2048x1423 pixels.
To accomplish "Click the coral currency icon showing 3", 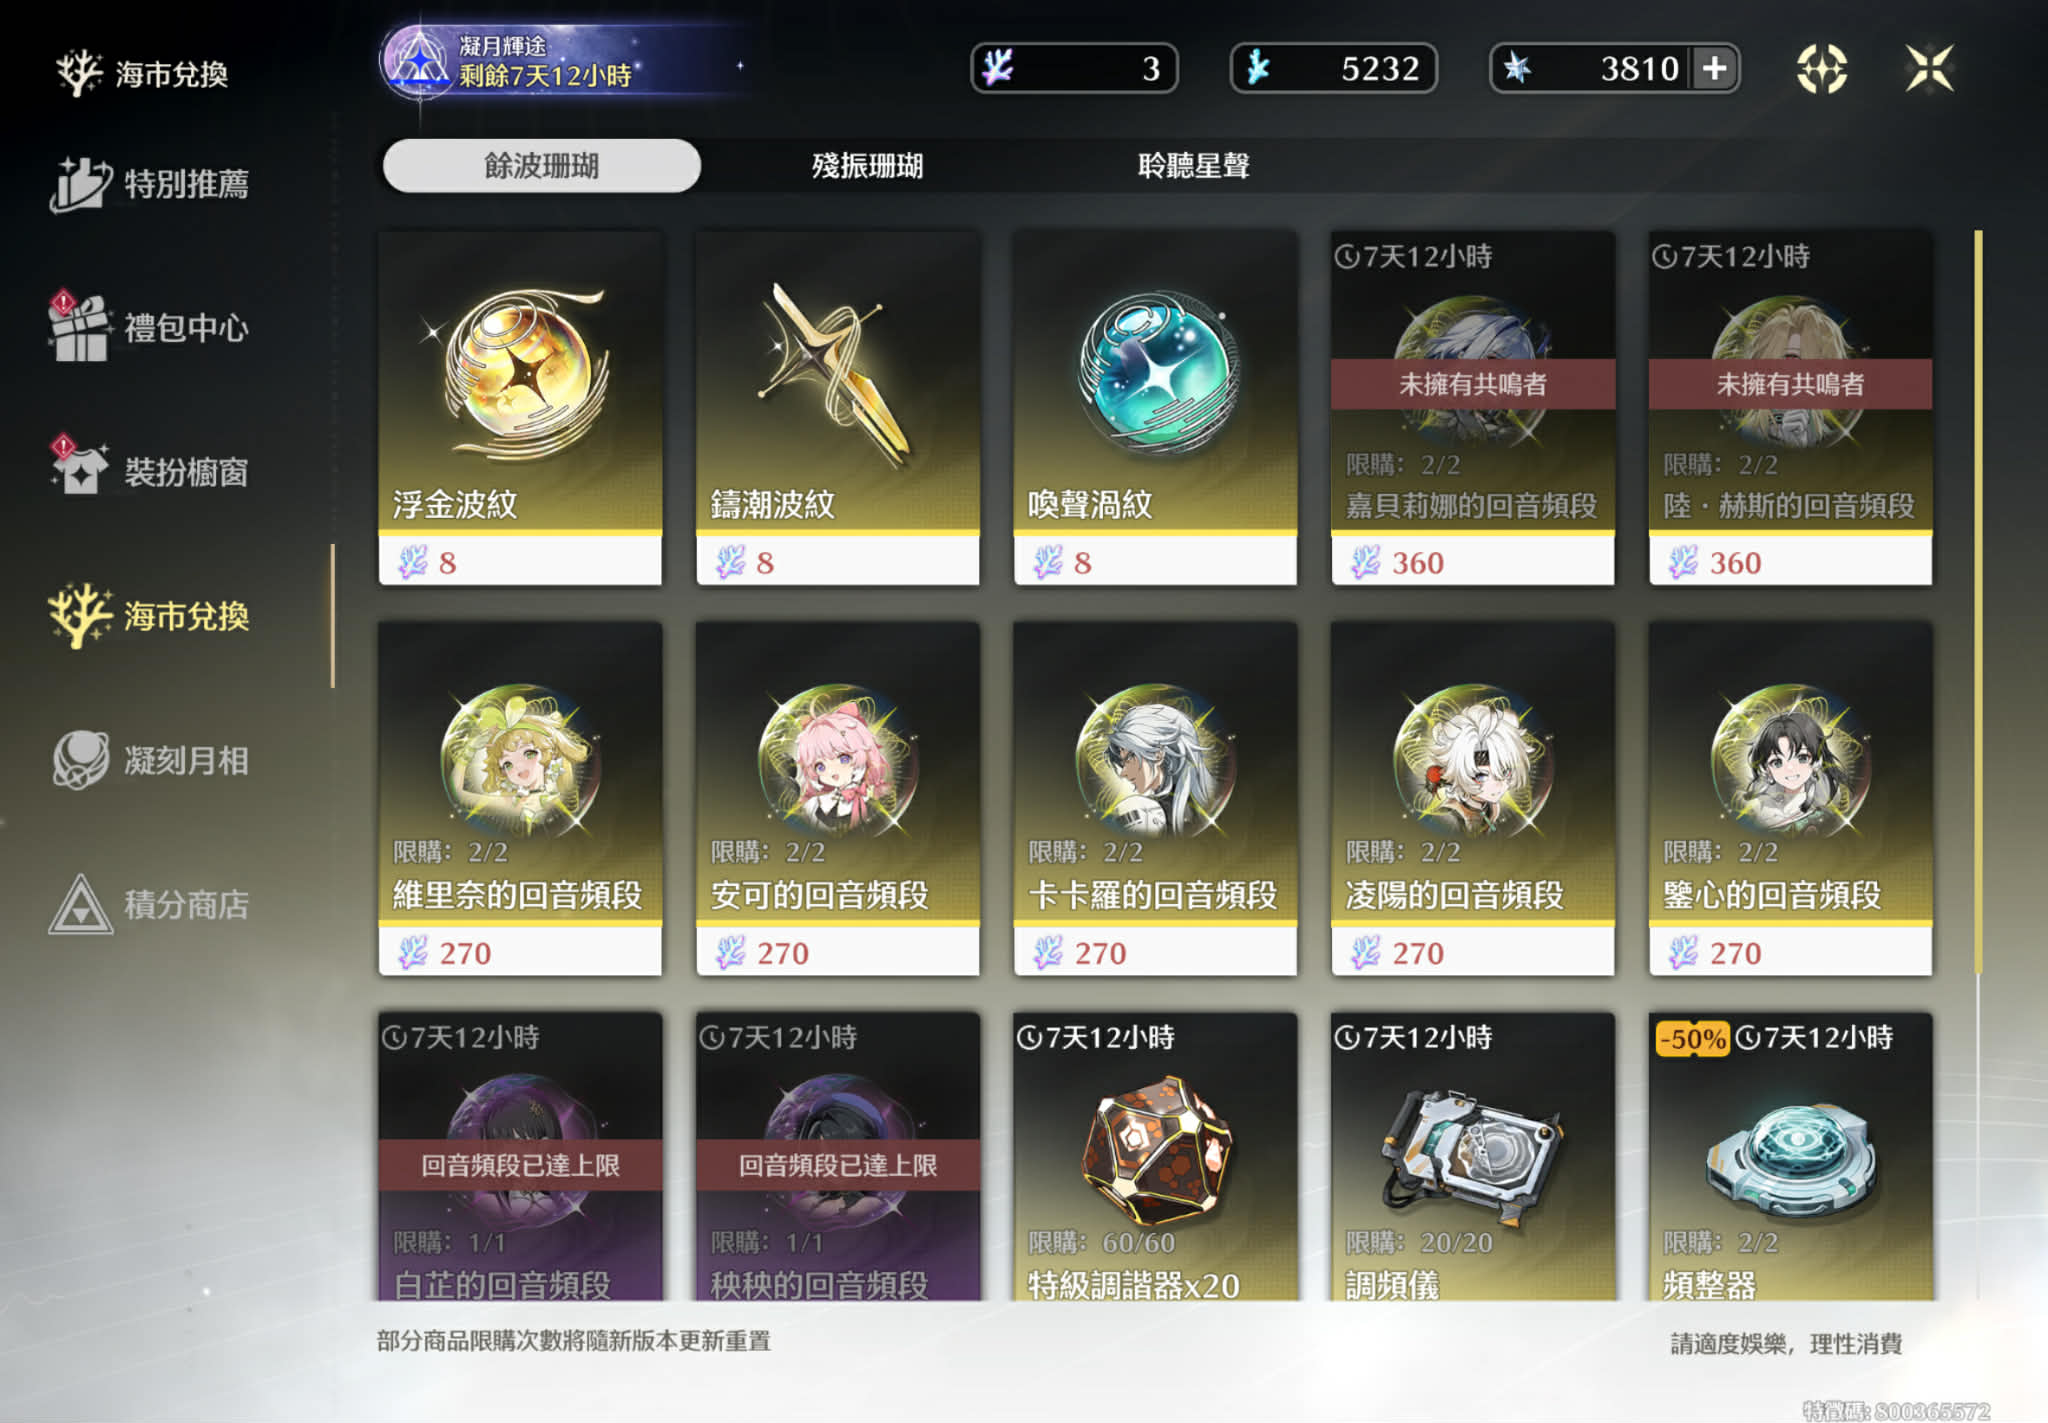I will tap(997, 68).
